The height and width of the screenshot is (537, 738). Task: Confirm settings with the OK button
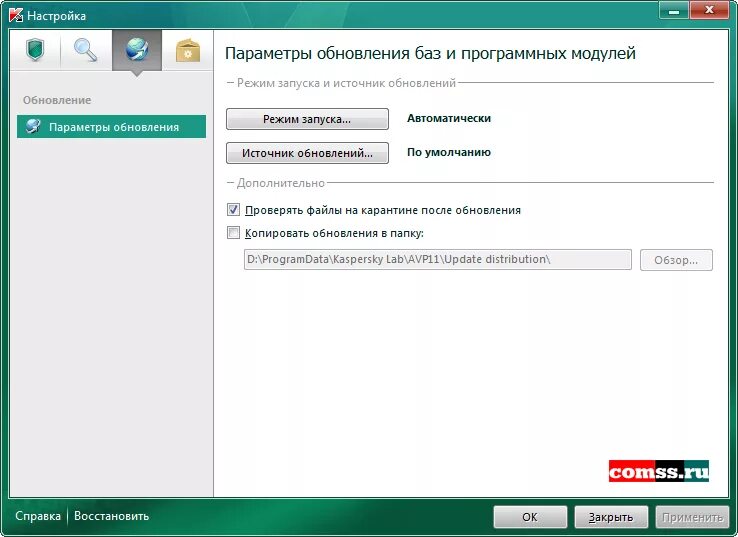530,517
